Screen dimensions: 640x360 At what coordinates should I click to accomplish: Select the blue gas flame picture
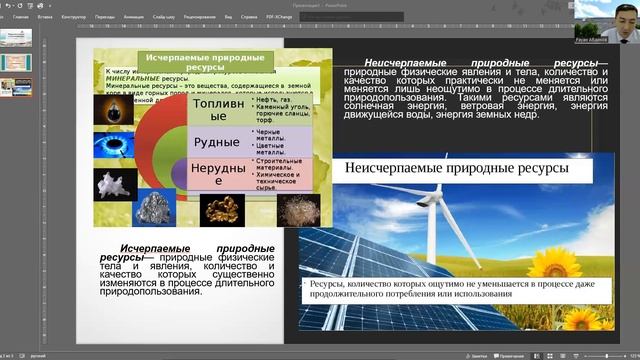(113, 145)
